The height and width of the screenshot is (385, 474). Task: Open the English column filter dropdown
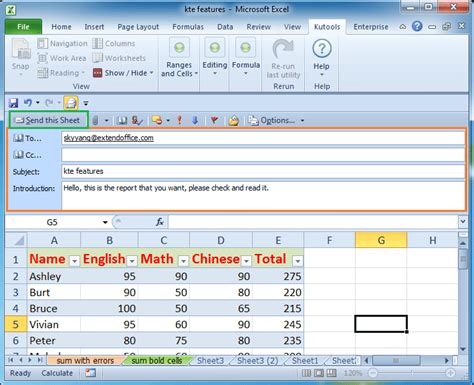[132, 261]
